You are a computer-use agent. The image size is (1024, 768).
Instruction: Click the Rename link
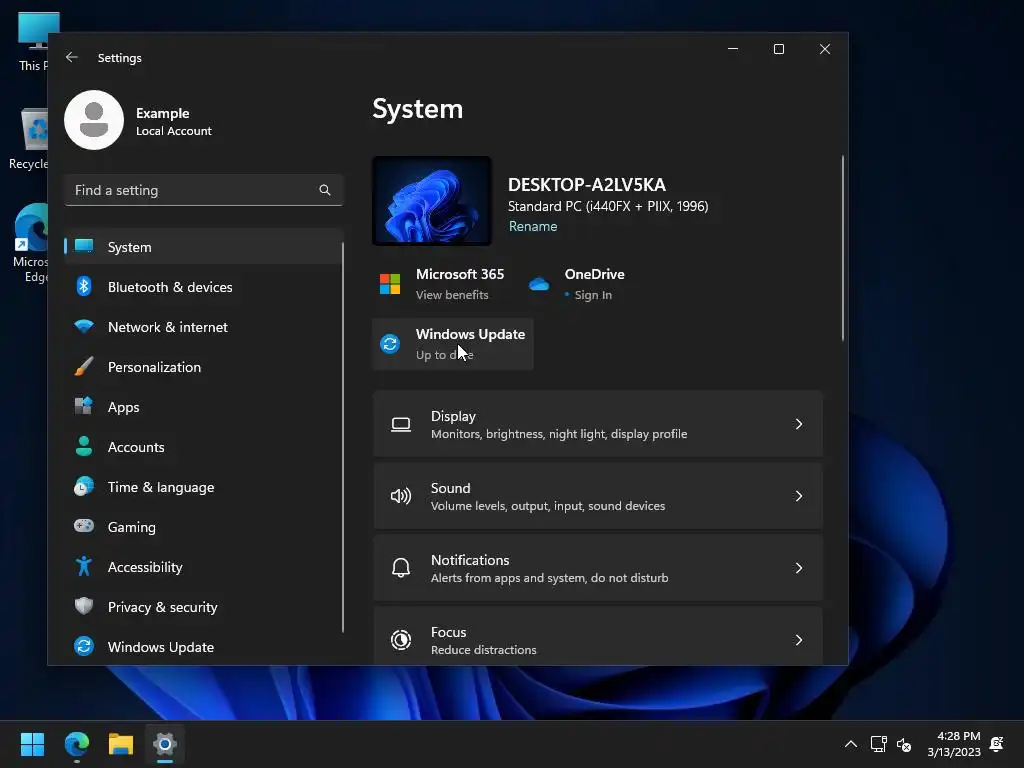[533, 226]
